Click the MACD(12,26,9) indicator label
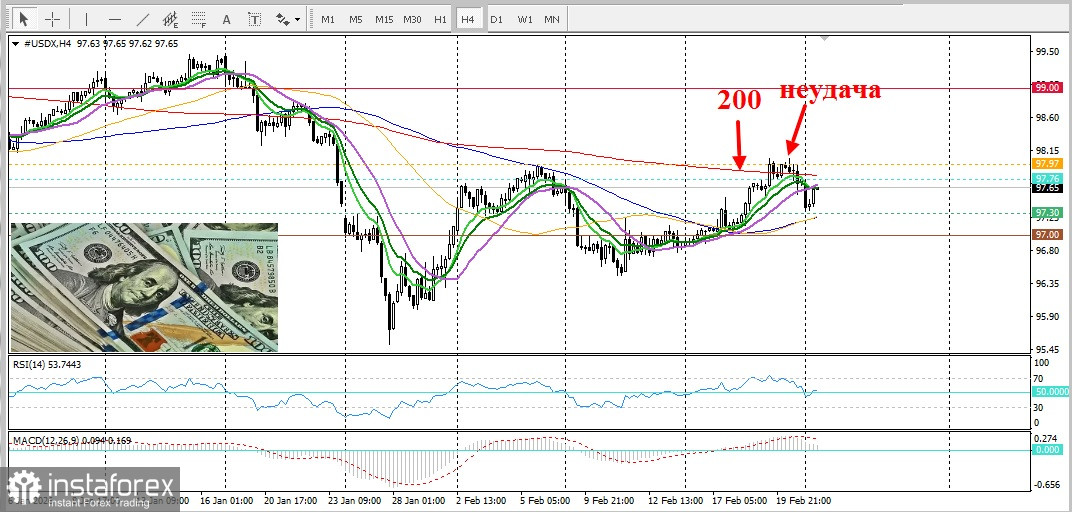This screenshot has width=1072, height=512. point(72,441)
